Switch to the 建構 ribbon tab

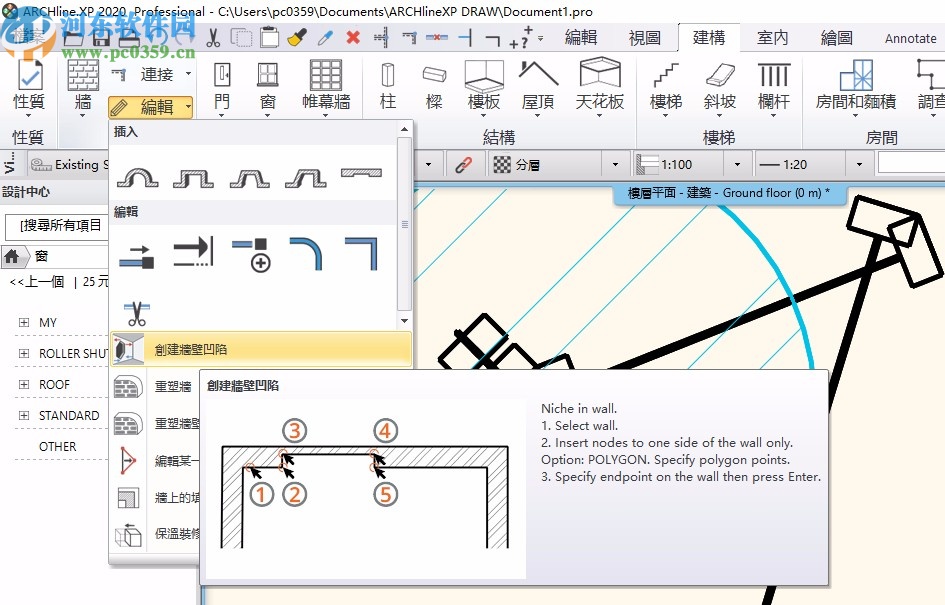[709, 38]
